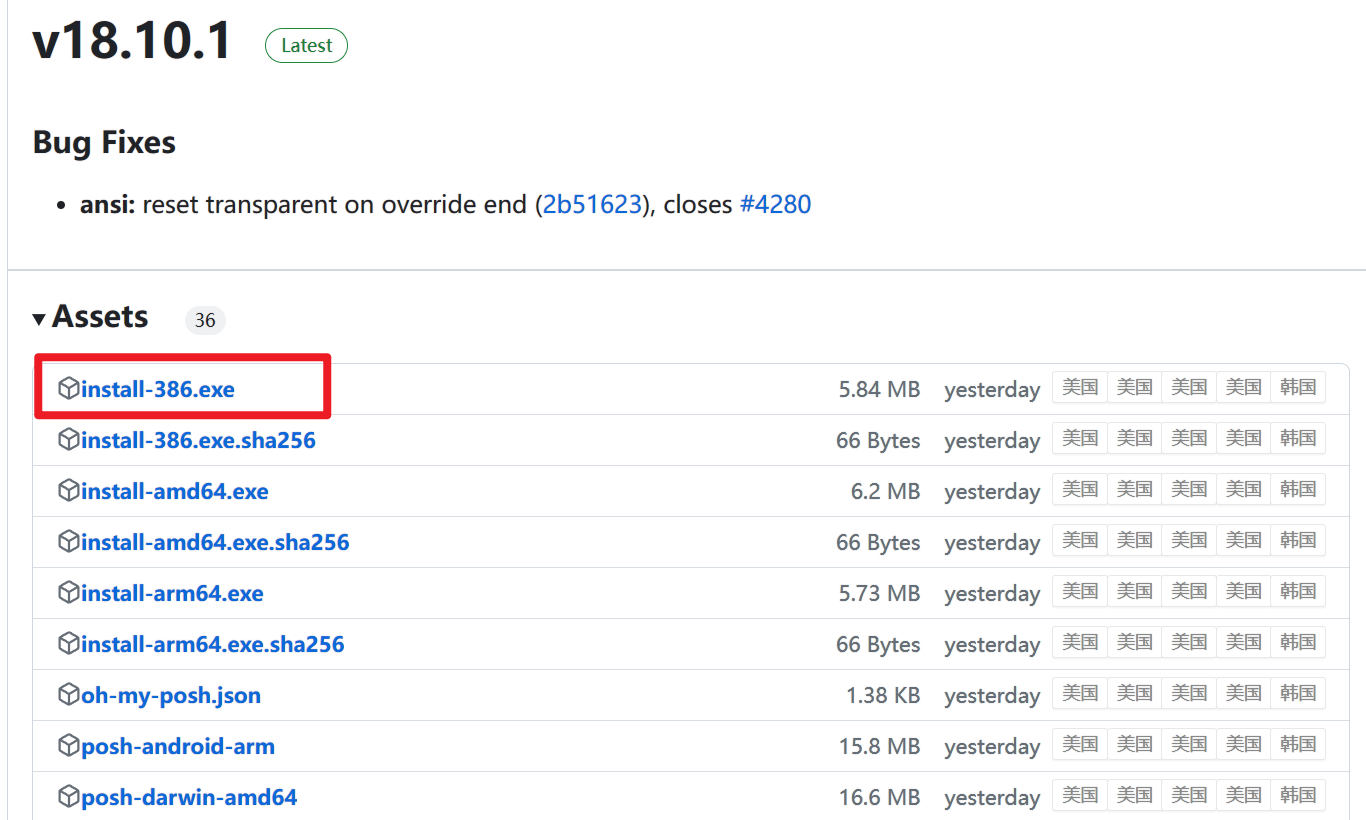
Task: Click the v18.10.1 release title
Action: tap(132, 42)
